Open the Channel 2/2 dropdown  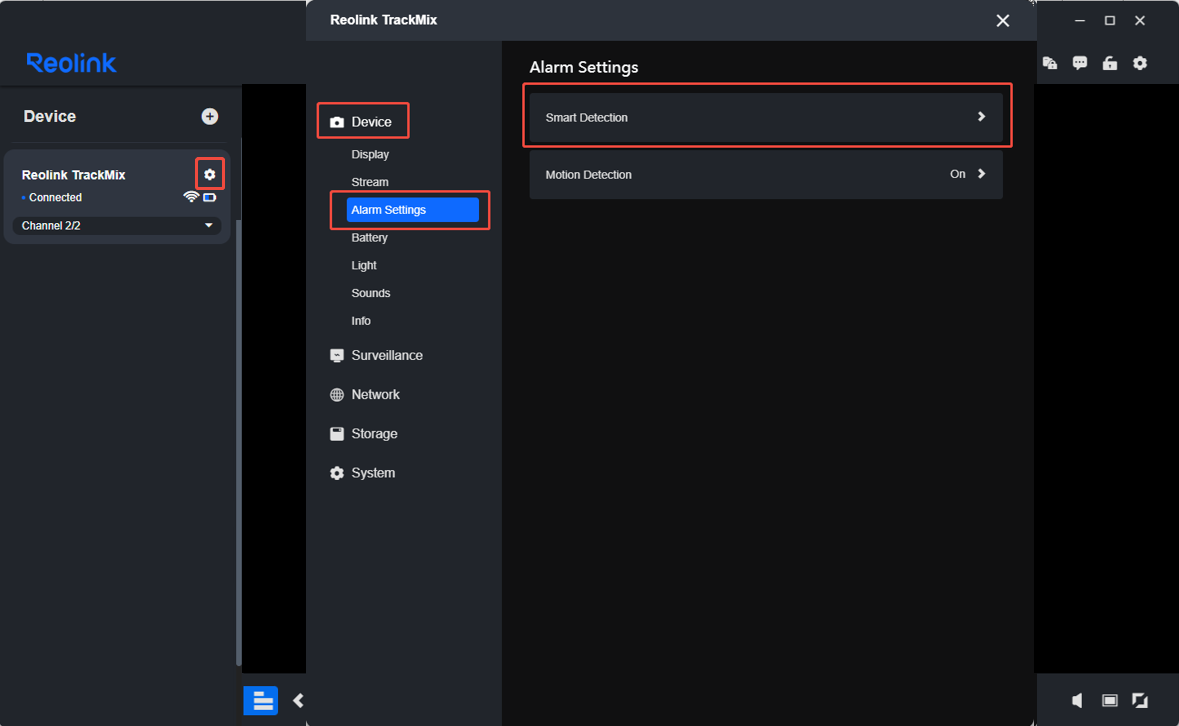pyautogui.click(x=117, y=225)
